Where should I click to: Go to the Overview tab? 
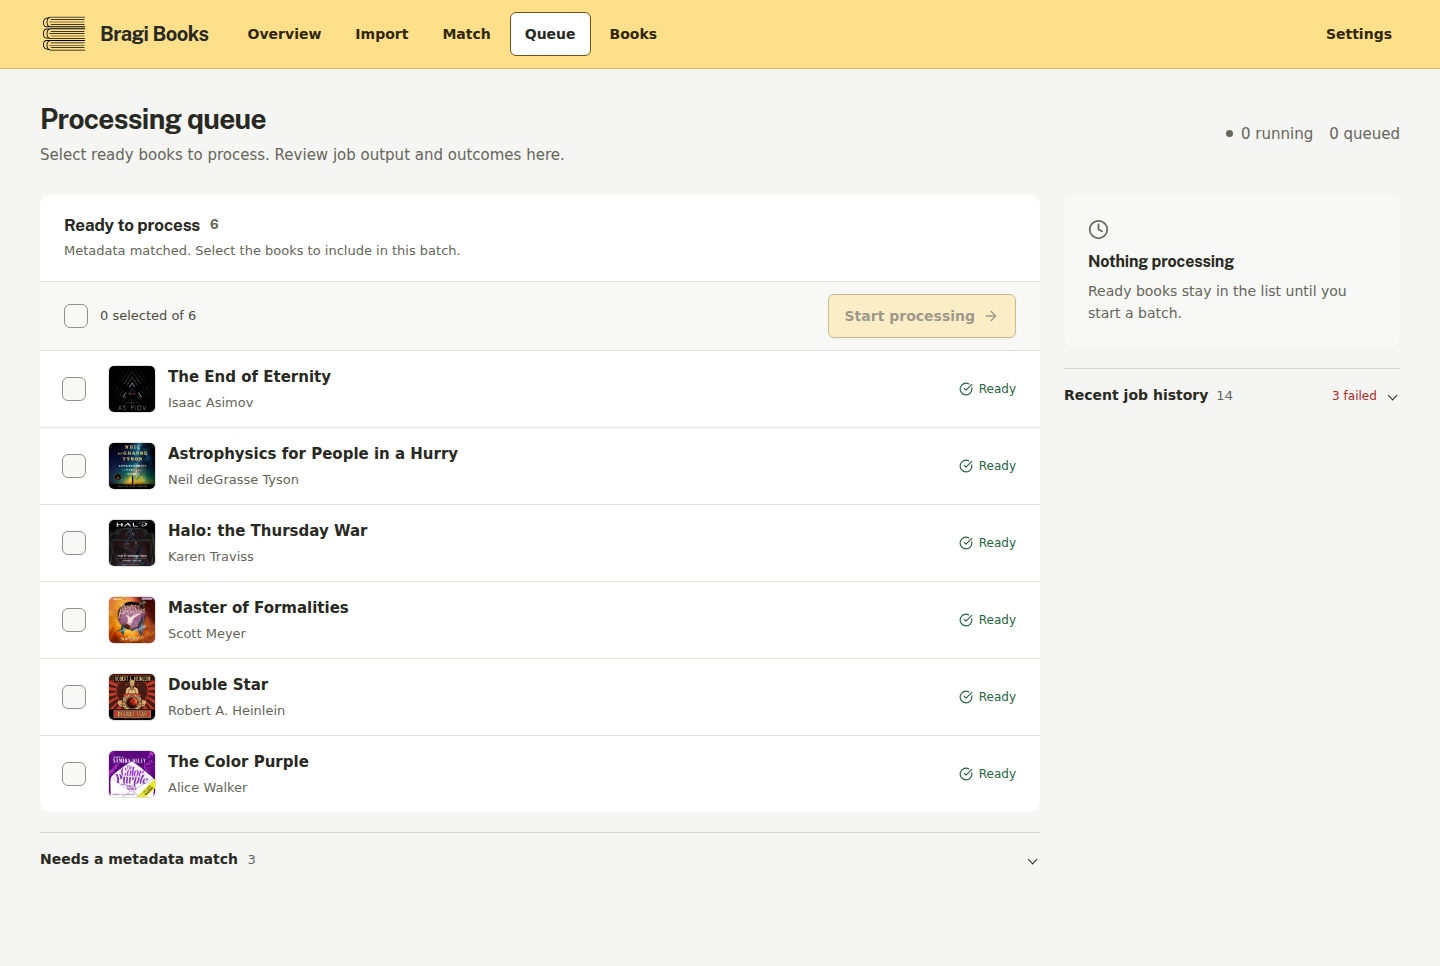pos(284,34)
